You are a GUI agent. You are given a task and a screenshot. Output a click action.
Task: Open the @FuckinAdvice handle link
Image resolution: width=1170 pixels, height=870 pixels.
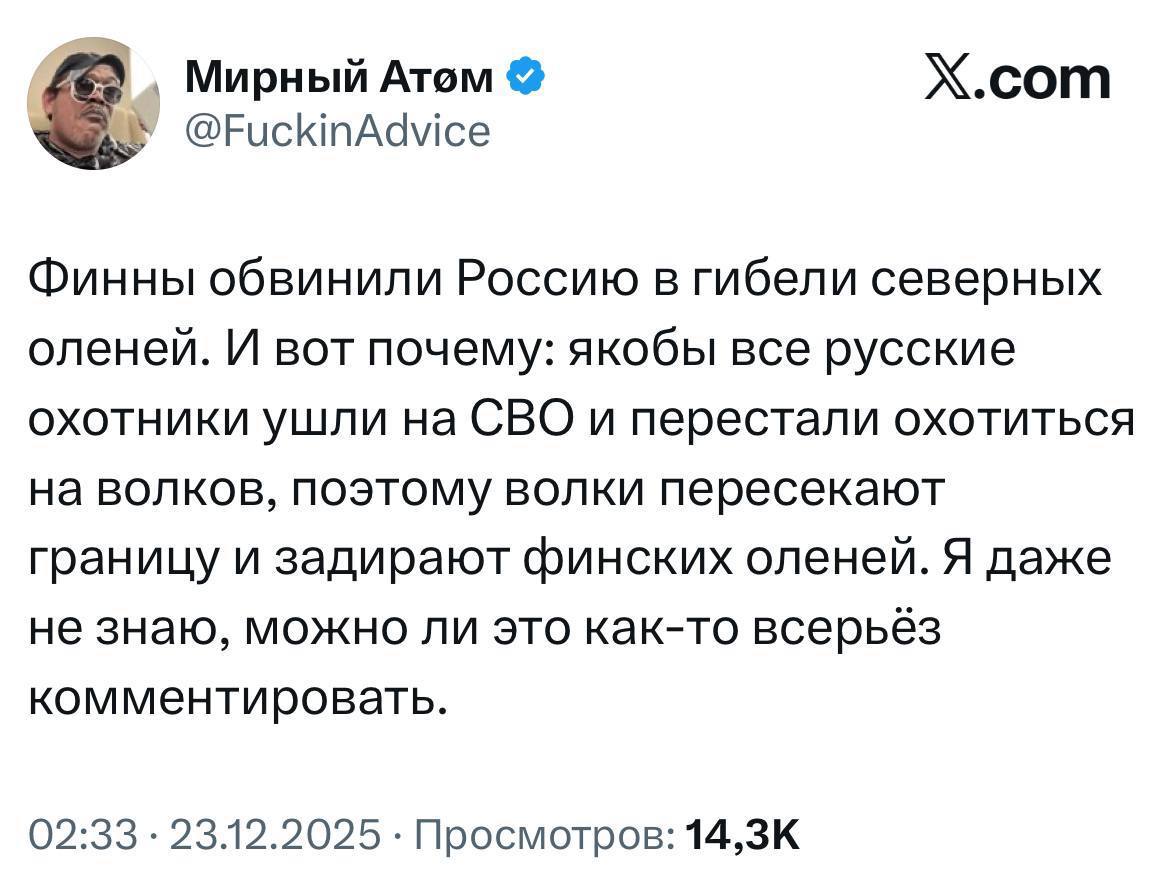338,130
